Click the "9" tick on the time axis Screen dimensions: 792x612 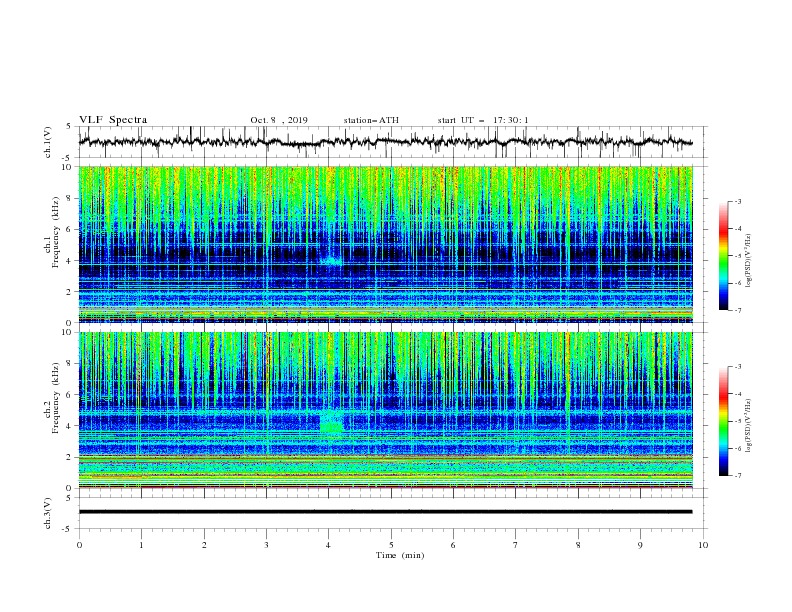[x=640, y=545]
